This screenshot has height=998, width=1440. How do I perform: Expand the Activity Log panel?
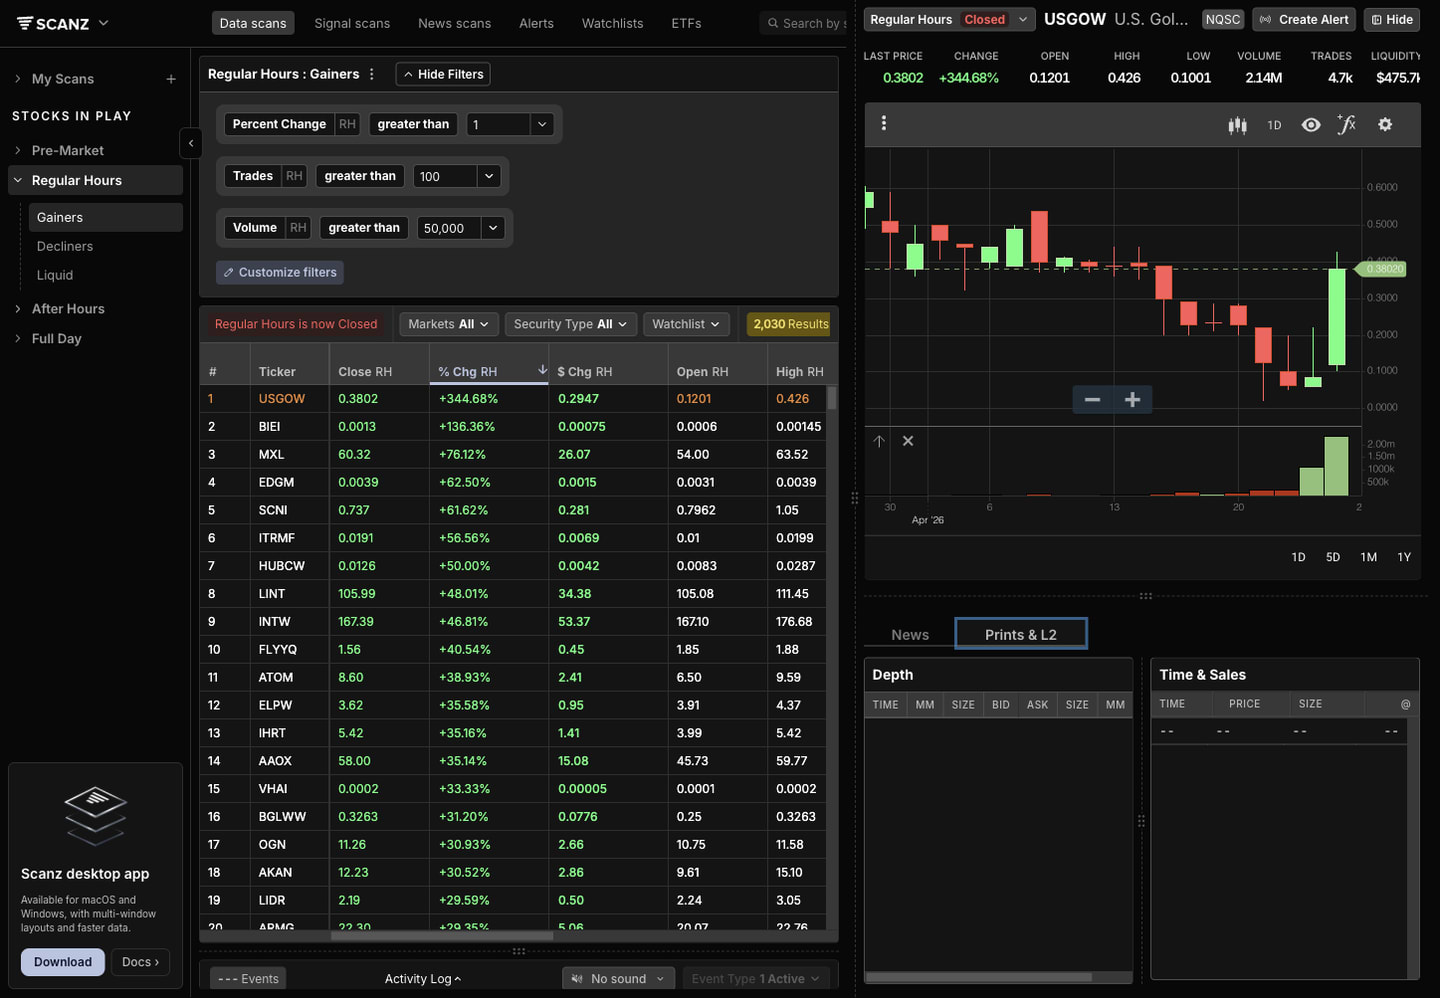tap(423, 979)
